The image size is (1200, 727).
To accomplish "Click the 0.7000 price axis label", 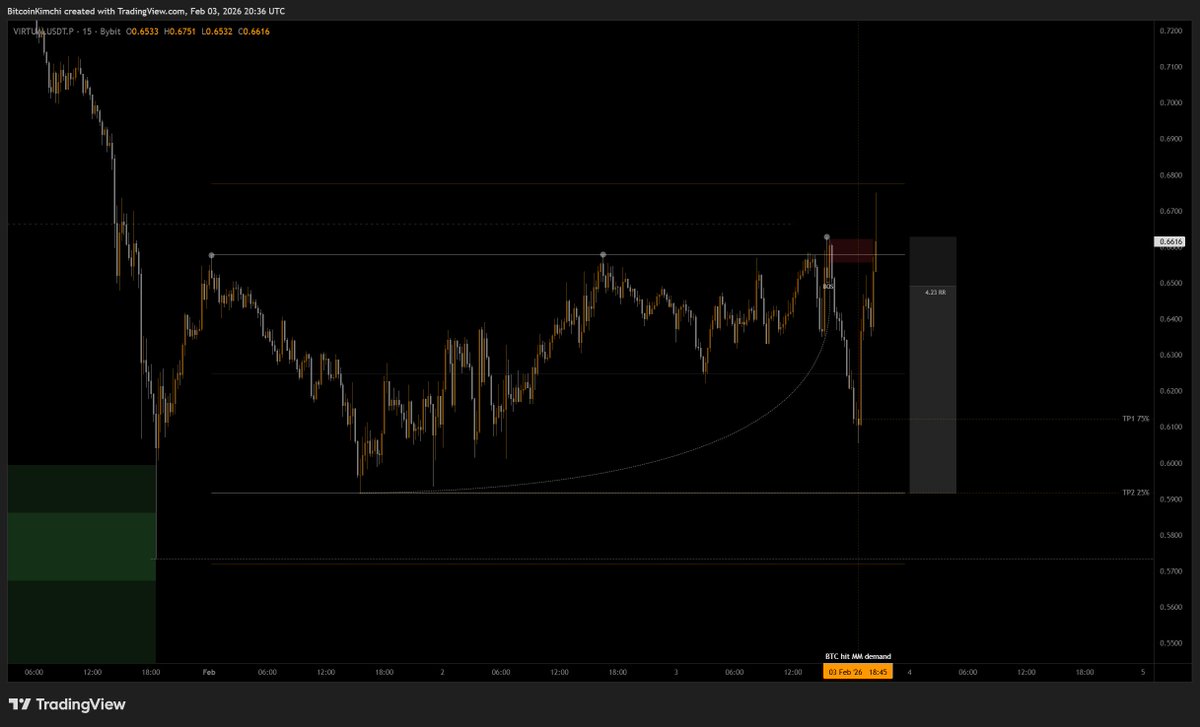I will tap(1171, 102).
